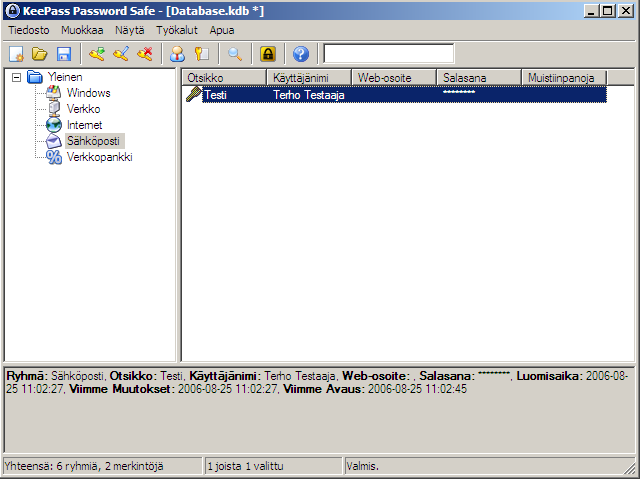Open the Työkalut menu

click(x=177, y=30)
